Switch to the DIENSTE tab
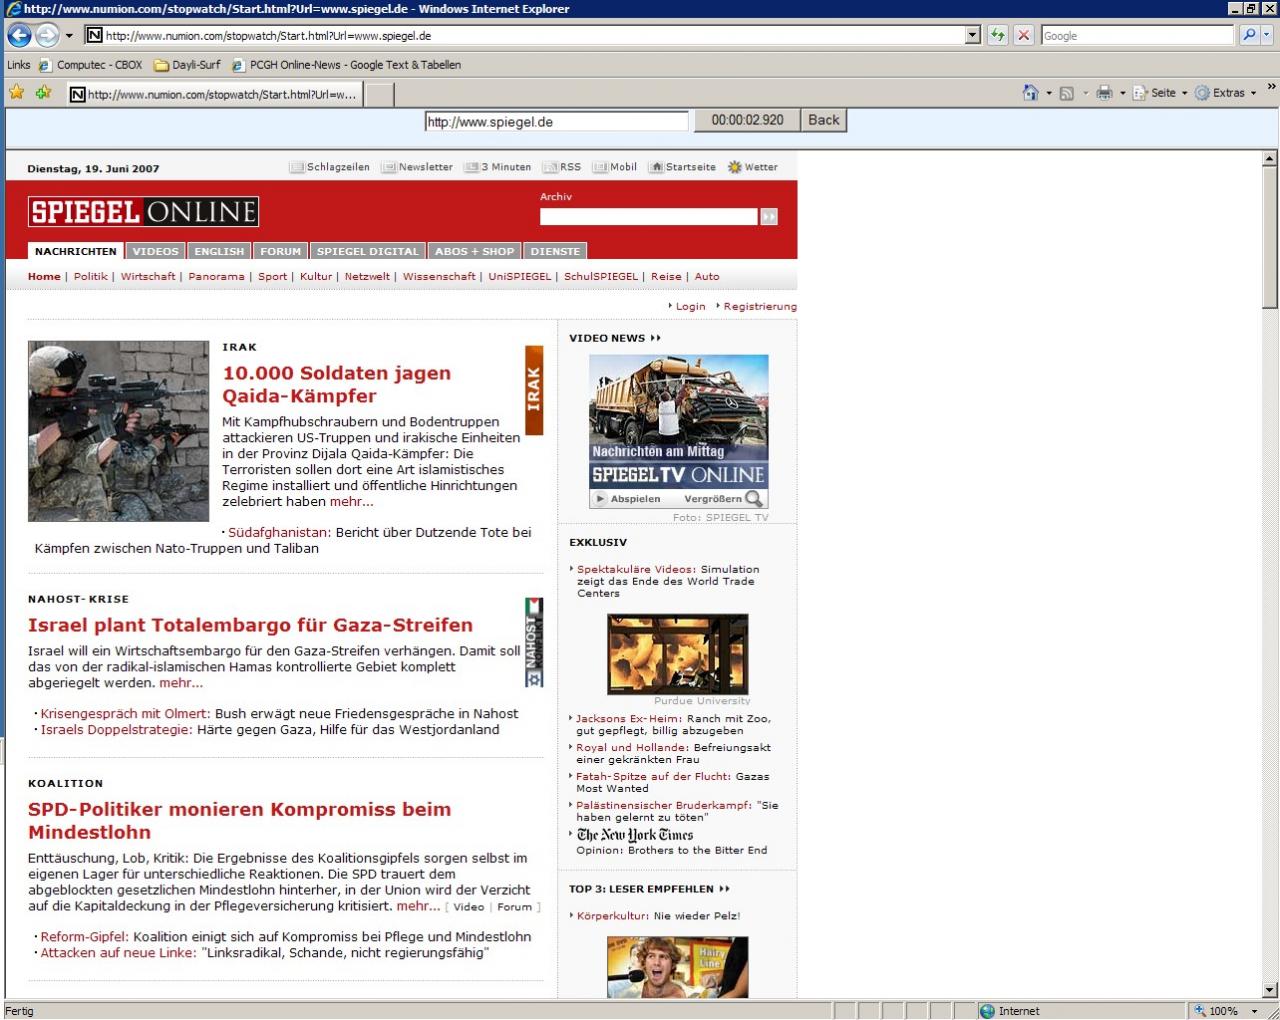1280x1020 pixels. point(555,251)
